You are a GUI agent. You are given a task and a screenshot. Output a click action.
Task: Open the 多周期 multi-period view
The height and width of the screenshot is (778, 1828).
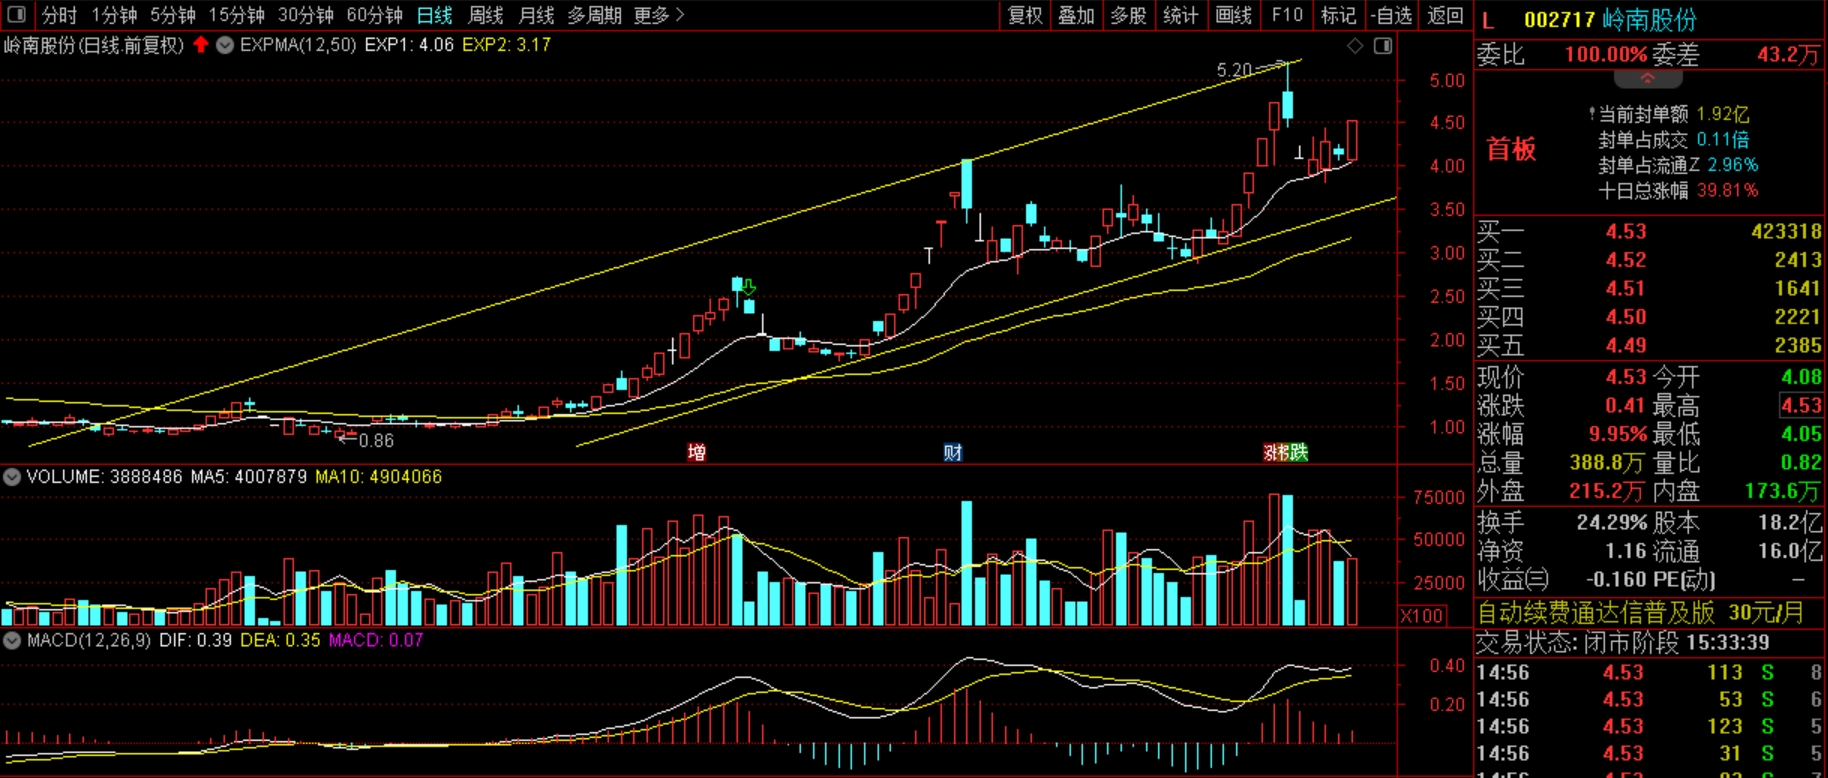click(x=594, y=15)
